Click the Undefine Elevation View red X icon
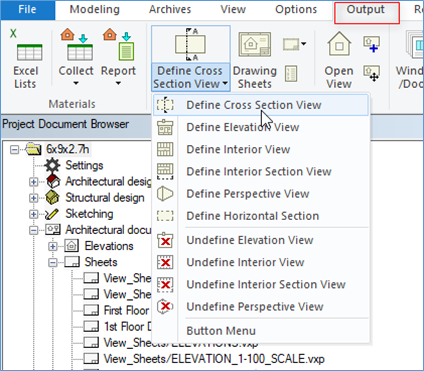Viewport: 424px width, 371px height. pos(165,240)
